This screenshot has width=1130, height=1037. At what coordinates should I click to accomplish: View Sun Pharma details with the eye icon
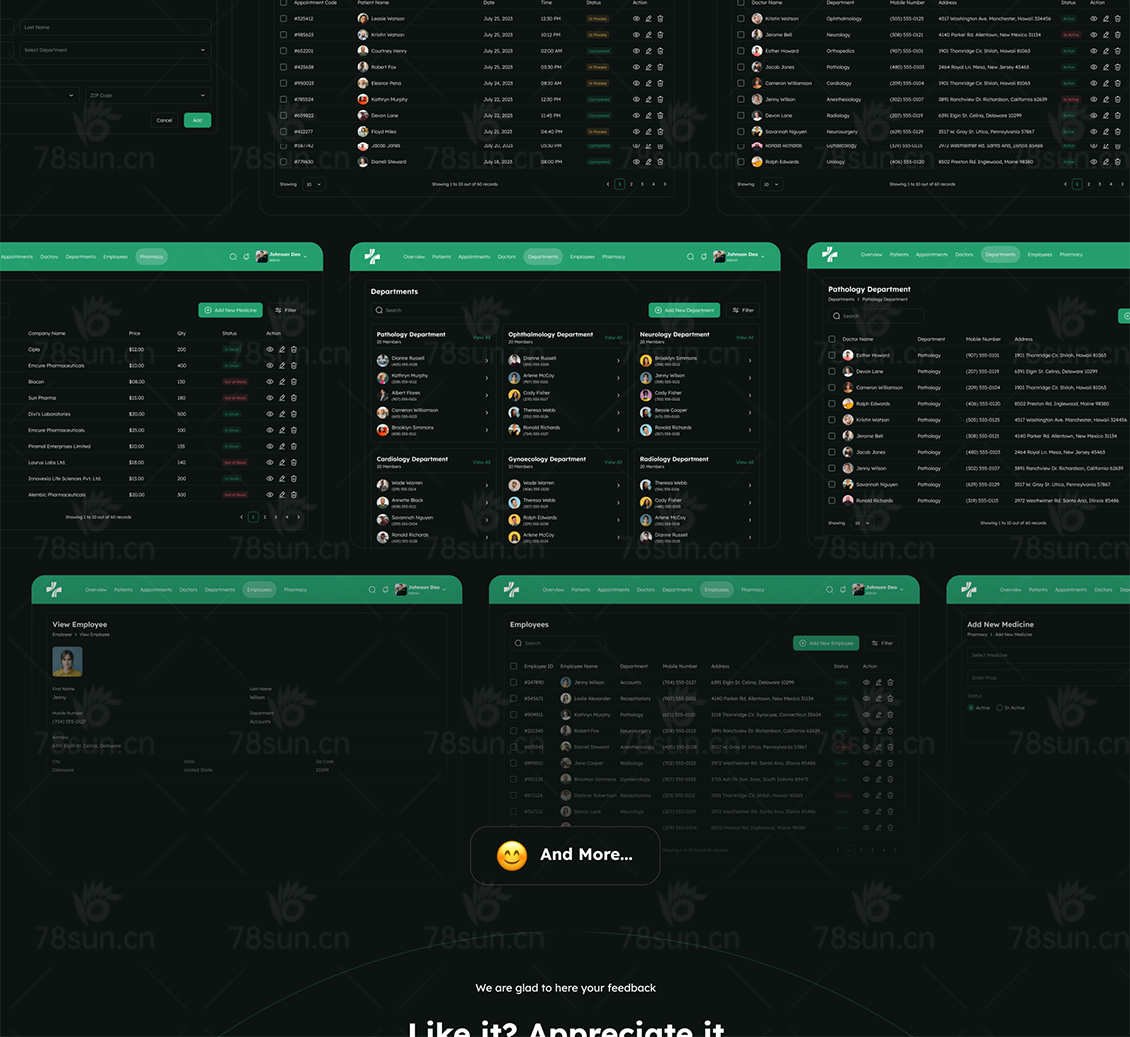click(x=269, y=398)
